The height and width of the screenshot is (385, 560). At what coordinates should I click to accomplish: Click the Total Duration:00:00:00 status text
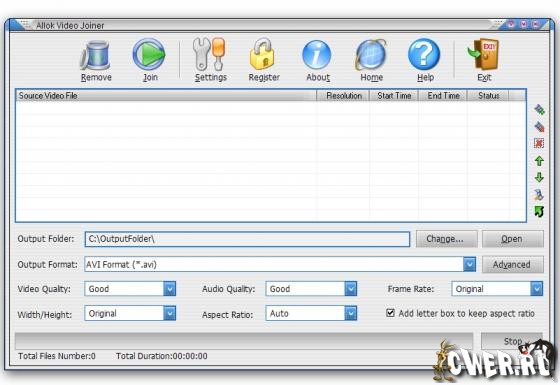(x=162, y=356)
